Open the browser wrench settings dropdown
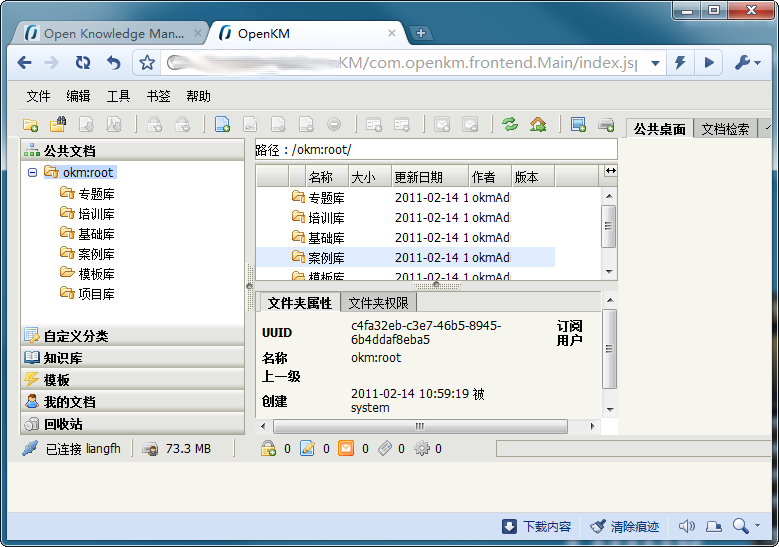The width and height of the screenshot is (779, 547). (748, 63)
